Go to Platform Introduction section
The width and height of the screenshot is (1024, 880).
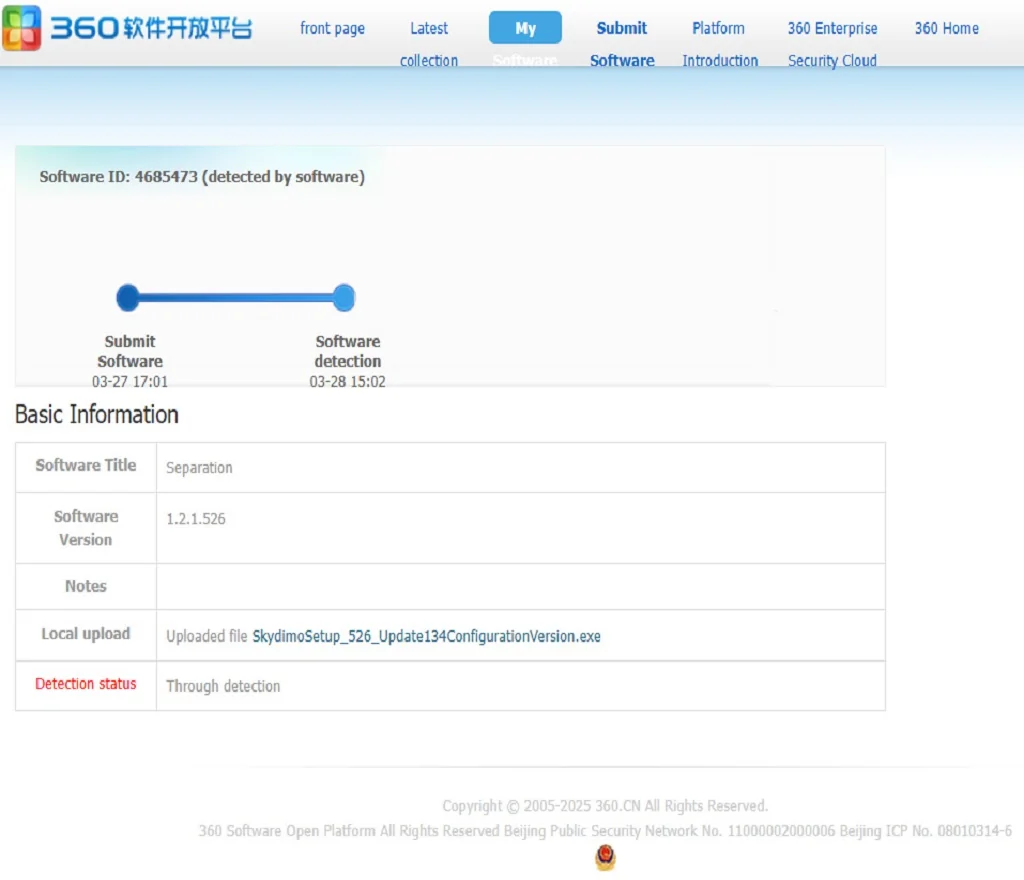[x=719, y=44]
